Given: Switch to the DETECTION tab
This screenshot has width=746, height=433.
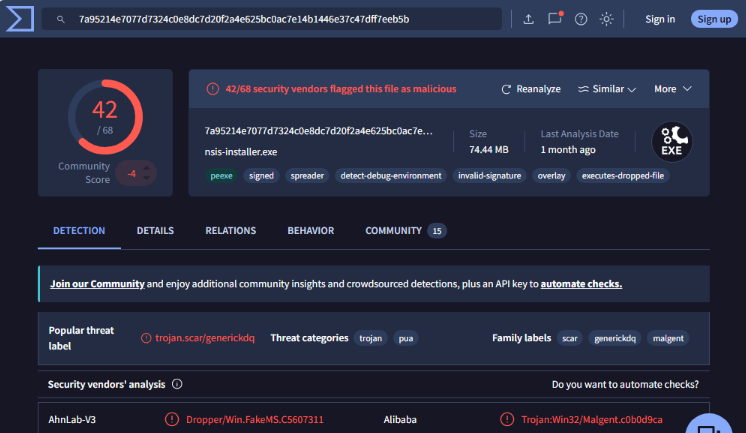Looking at the screenshot, I should click(79, 231).
